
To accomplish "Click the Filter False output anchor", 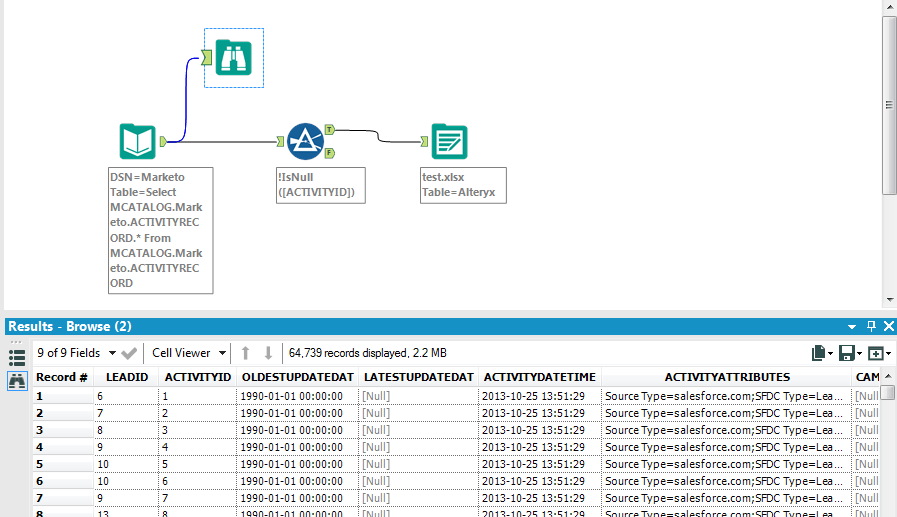I will click(330, 153).
